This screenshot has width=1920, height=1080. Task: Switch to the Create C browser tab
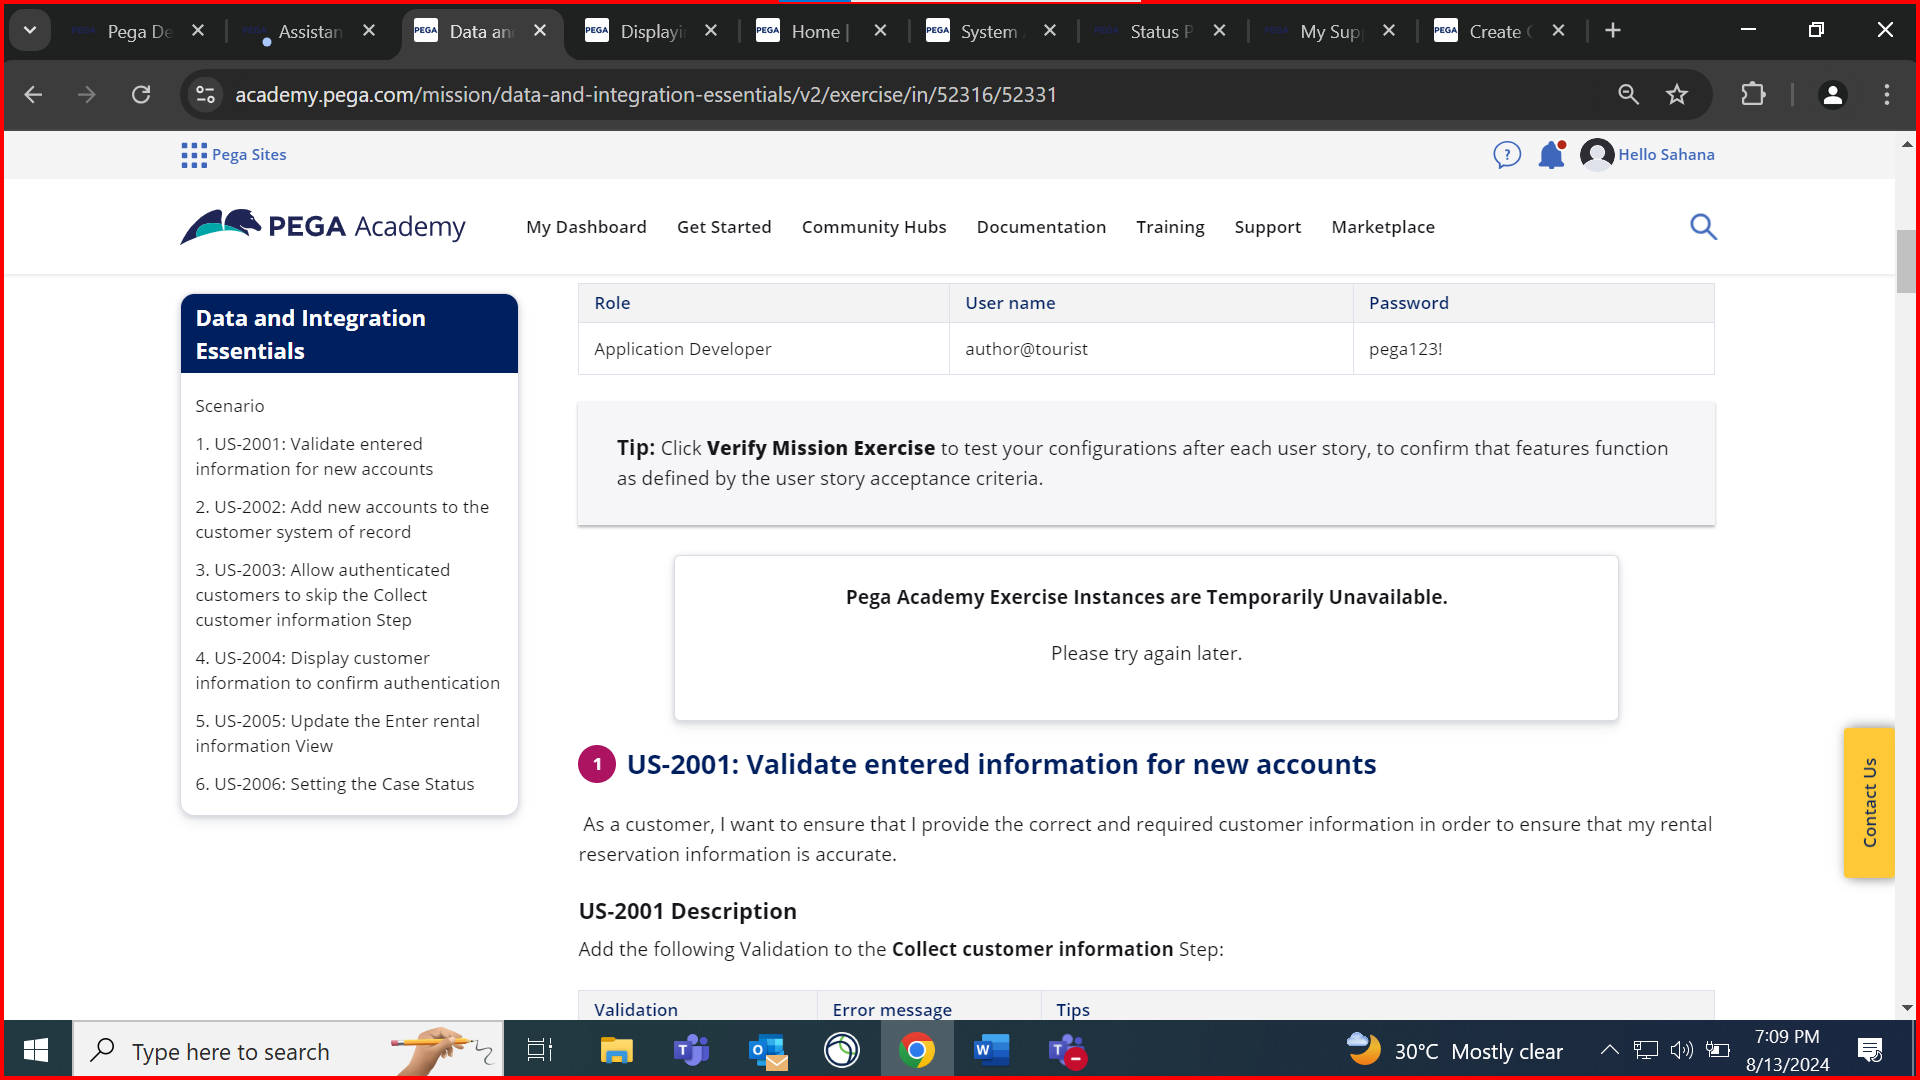click(x=1498, y=31)
